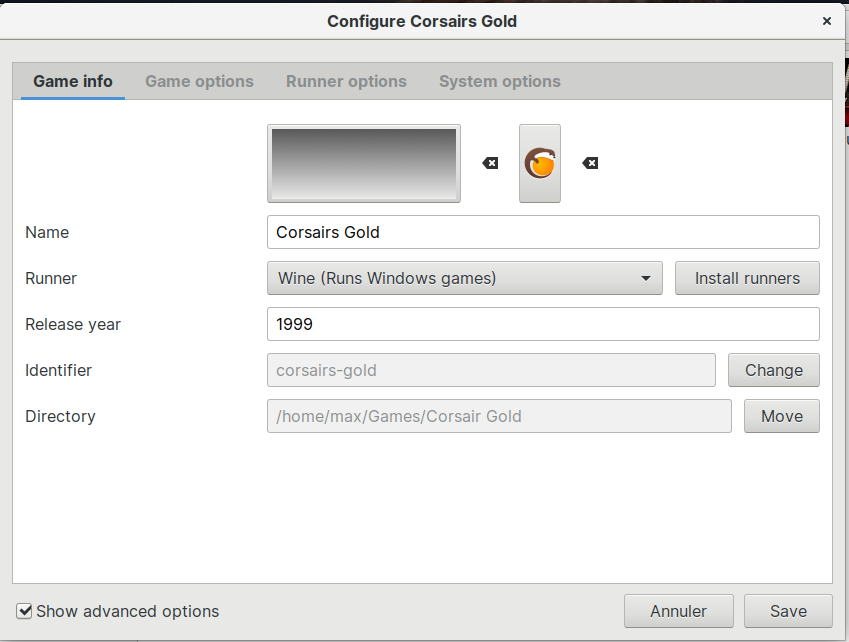The width and height of the screenshot is (849, 642).
Task: Click the Lutris game icon button
Action: point(540,163)
